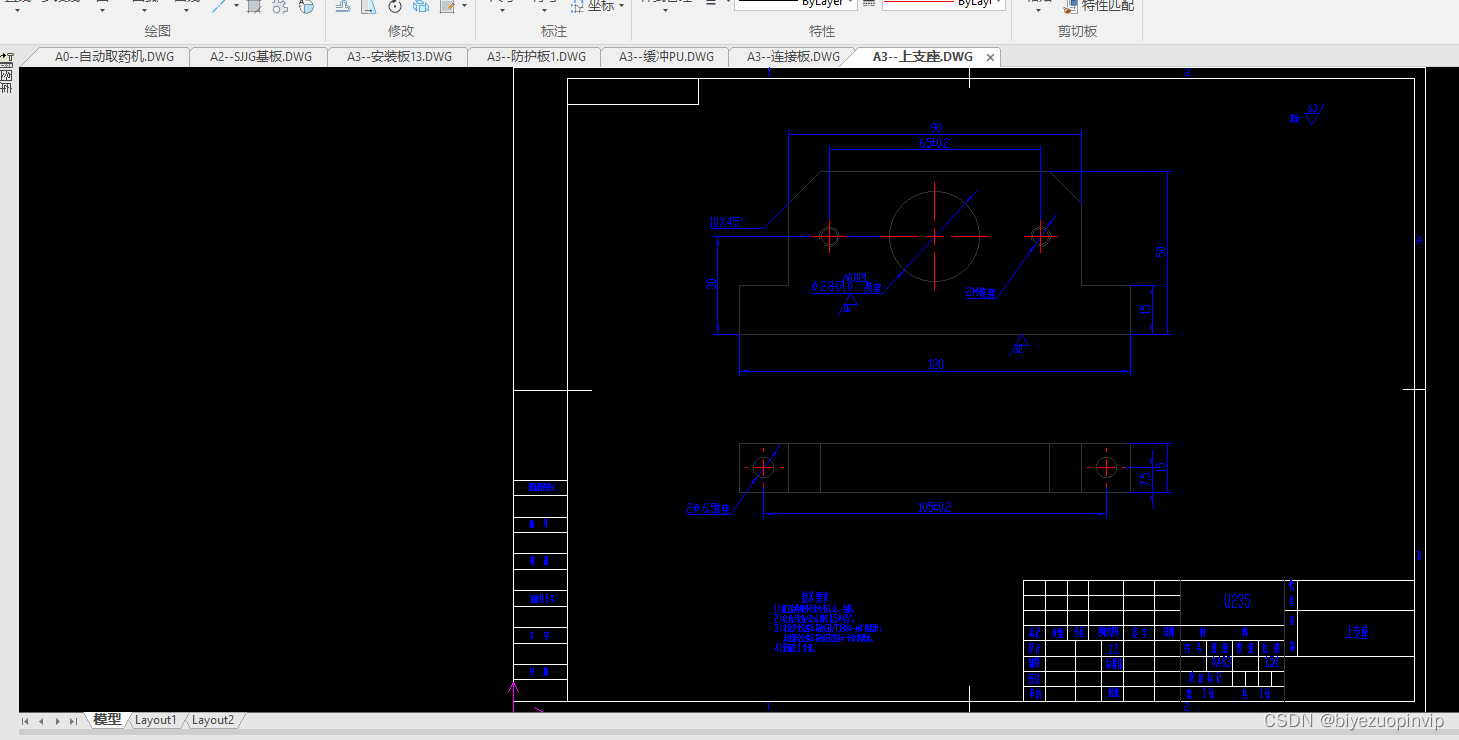1459x740 pixels.
Task: Expand the 标注 ribbon panel label
Action: 554,31
